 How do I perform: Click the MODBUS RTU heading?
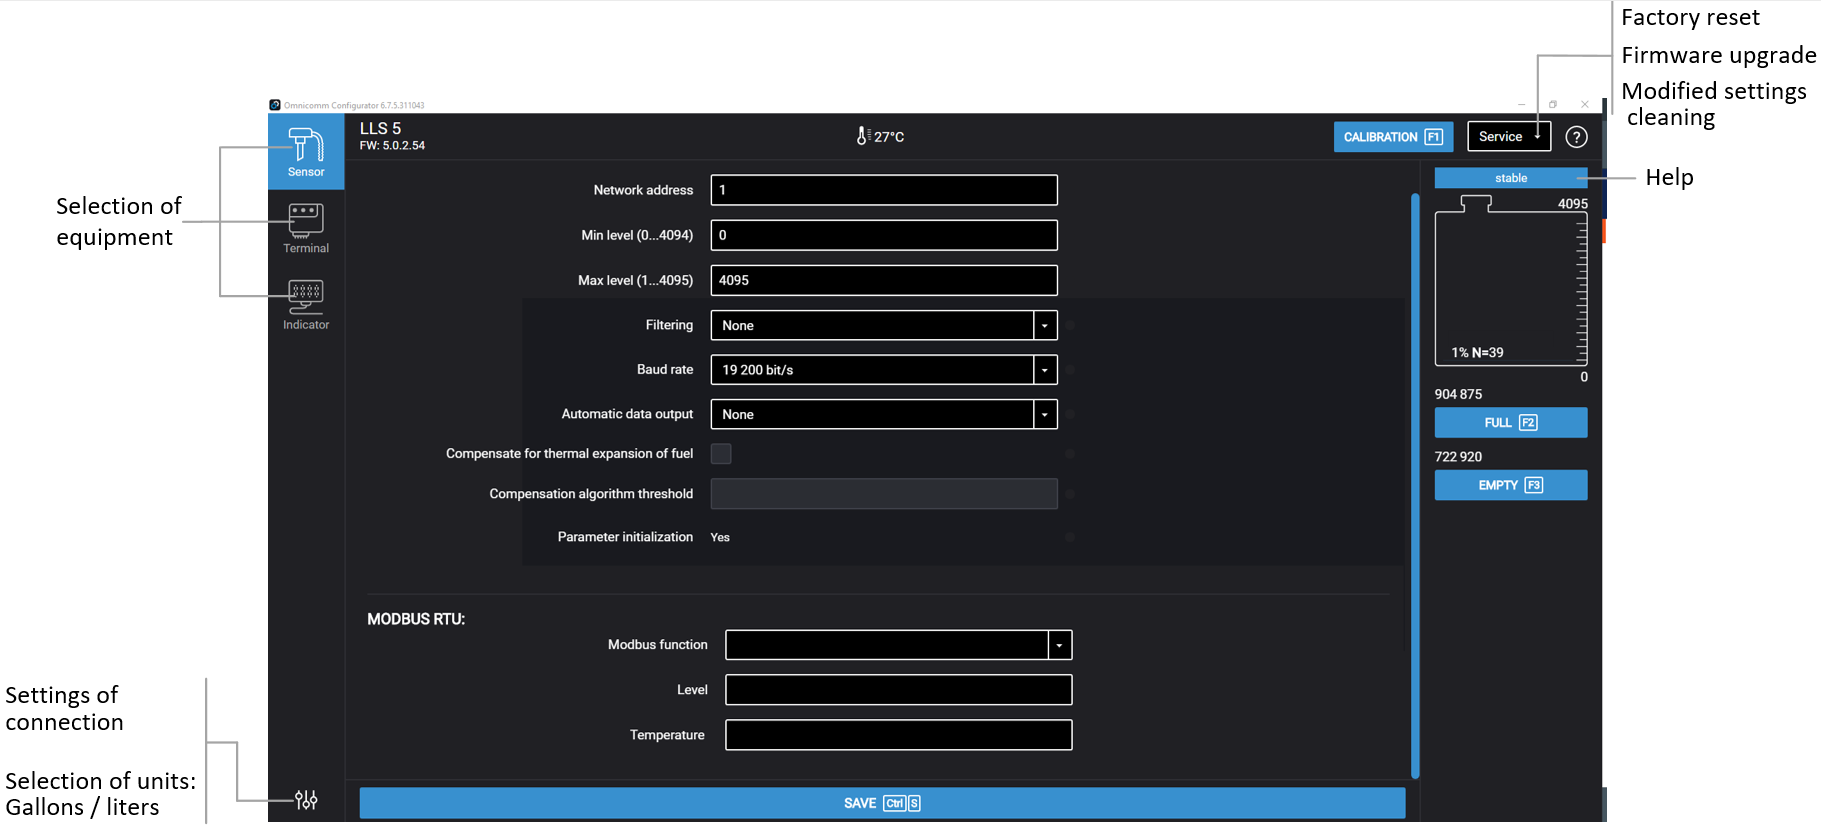tap(416, 619)
